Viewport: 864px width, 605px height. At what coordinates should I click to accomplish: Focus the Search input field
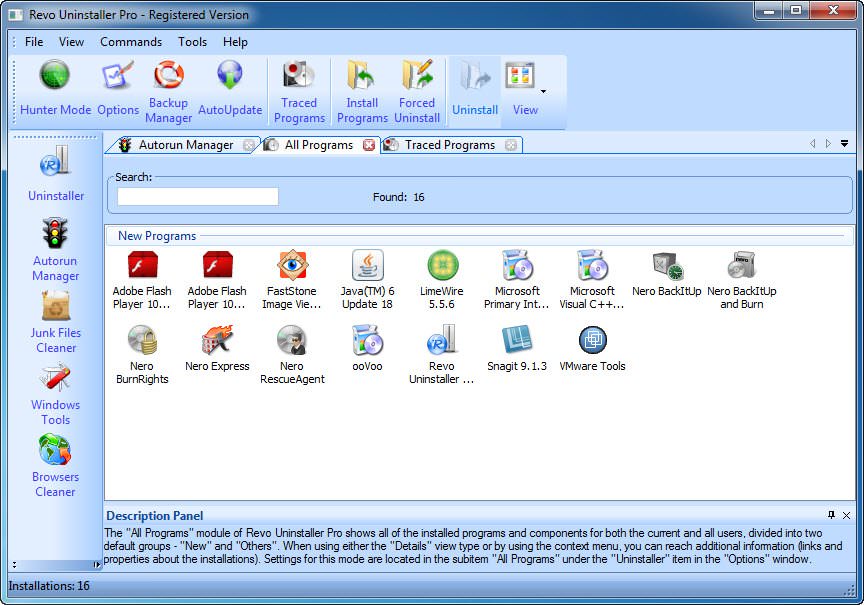pos(198,197)
